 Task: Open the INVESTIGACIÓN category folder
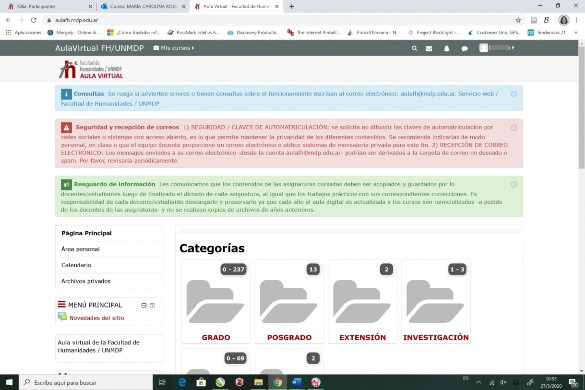[x=436, y=302]
